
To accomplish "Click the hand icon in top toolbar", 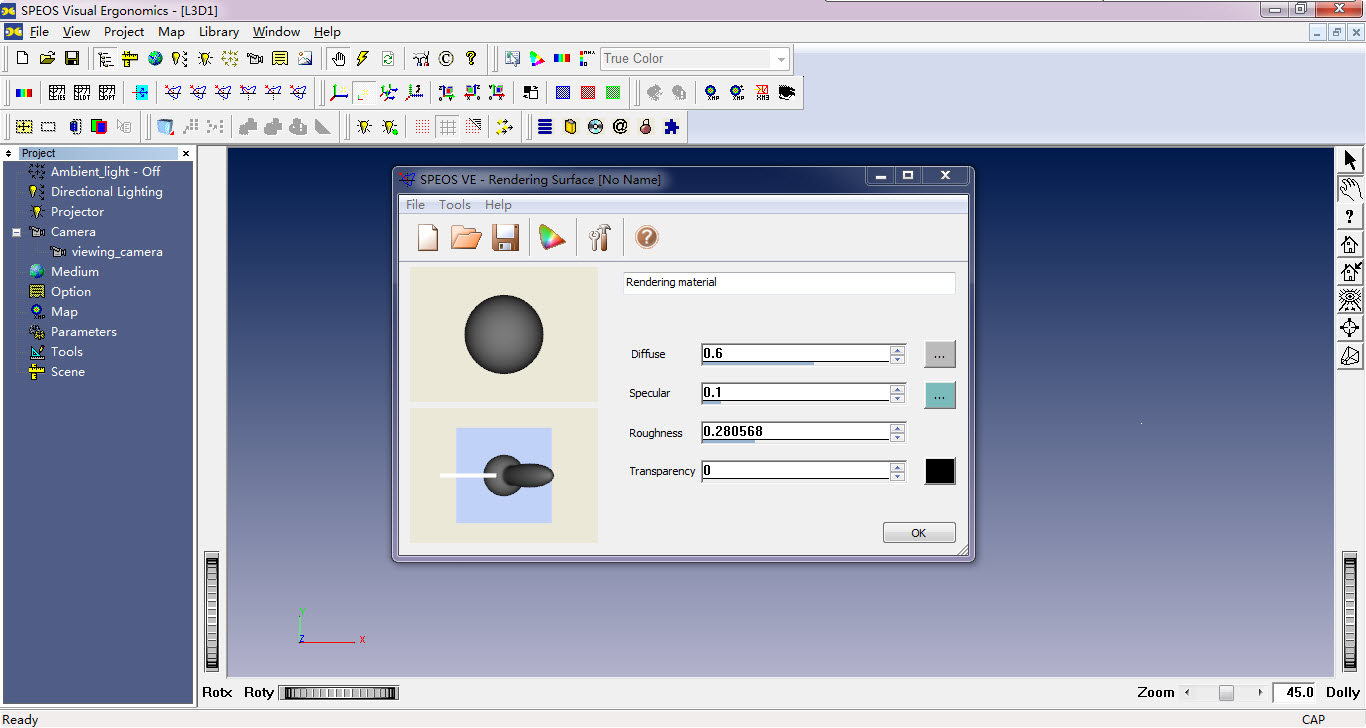I will coord(338,59).
